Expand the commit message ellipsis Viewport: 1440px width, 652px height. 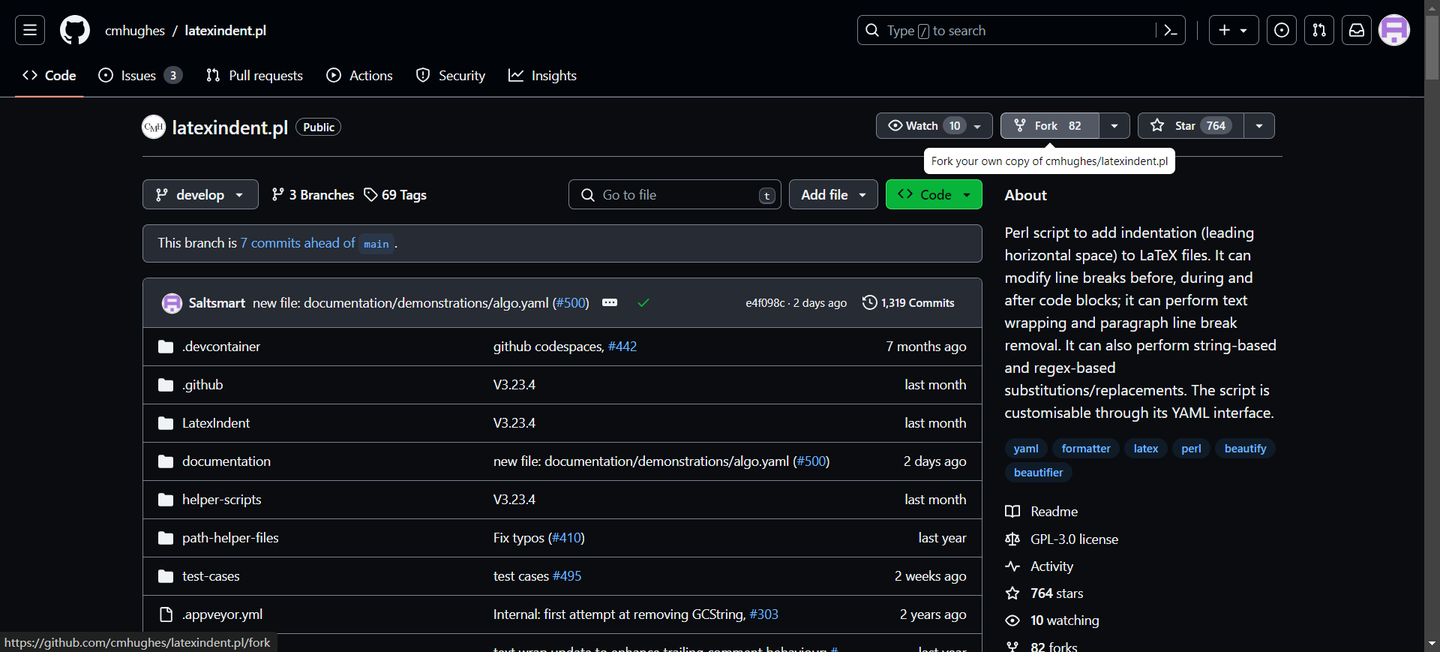(609, 302)
